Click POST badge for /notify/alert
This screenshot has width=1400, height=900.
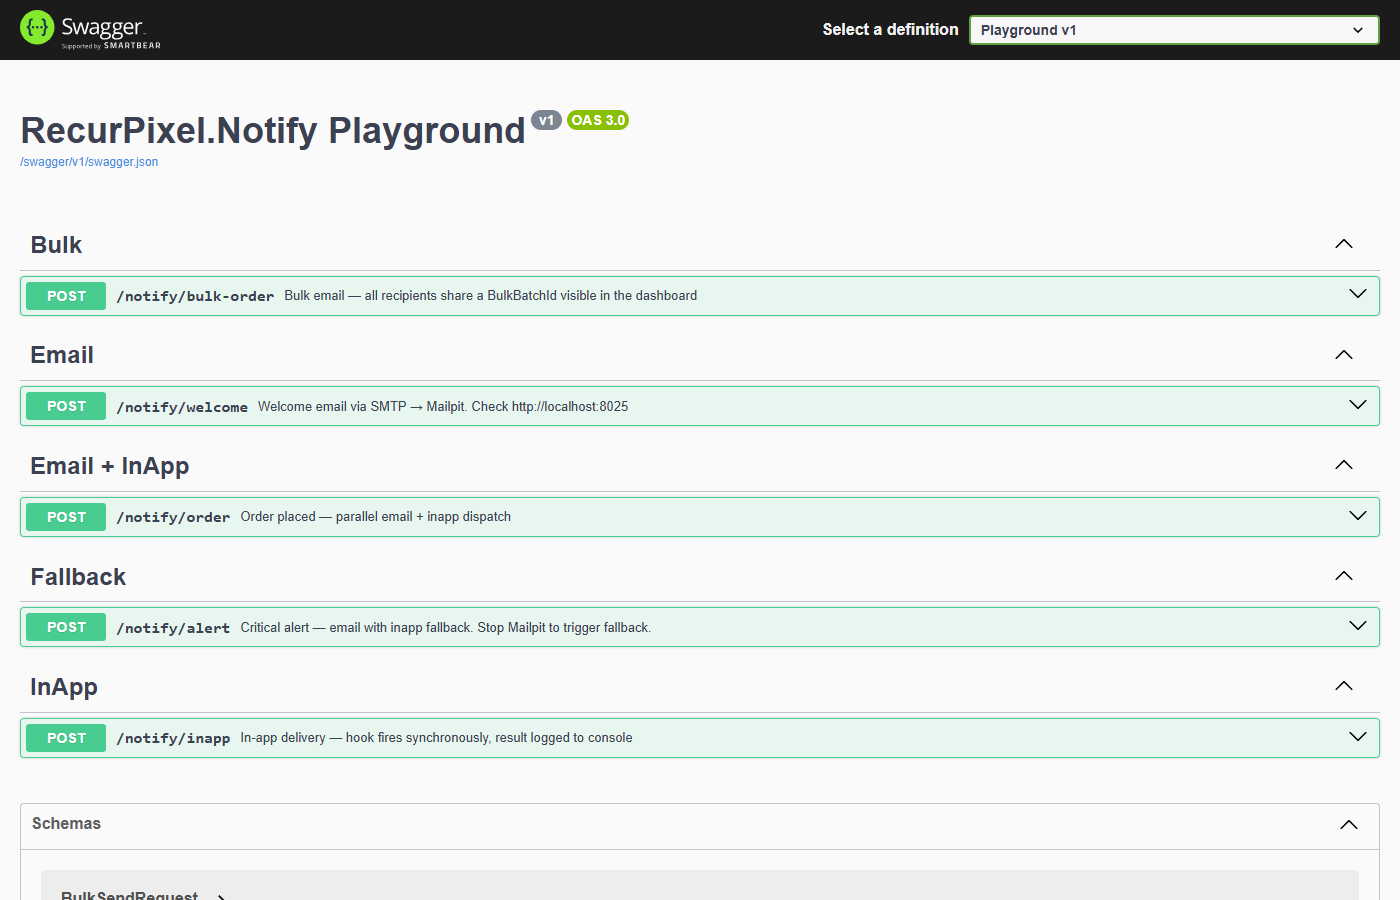(x=66, y=627)
